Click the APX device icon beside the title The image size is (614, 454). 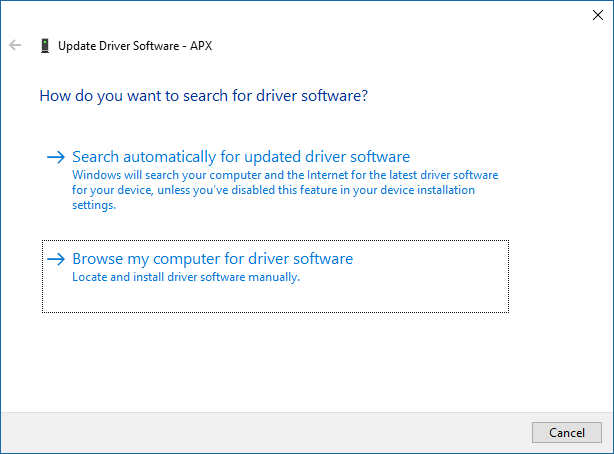coord(45,45)
